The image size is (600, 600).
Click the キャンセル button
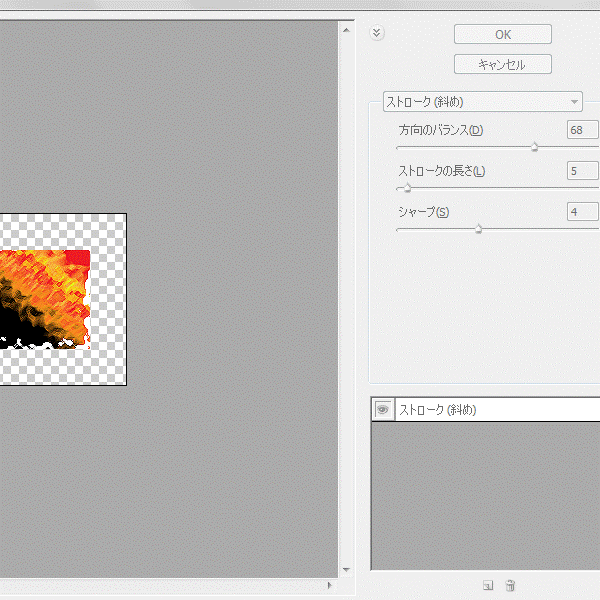click(502, 64)
